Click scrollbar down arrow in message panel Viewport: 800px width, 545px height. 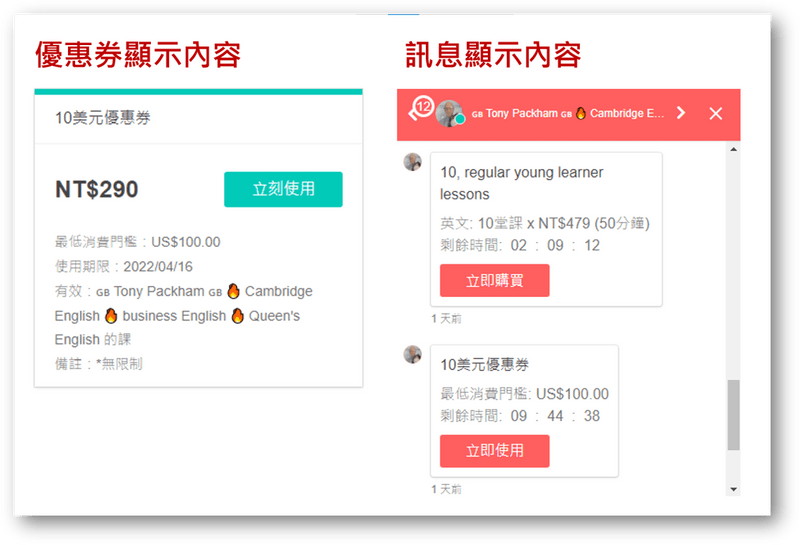click(x=734, y=488)
